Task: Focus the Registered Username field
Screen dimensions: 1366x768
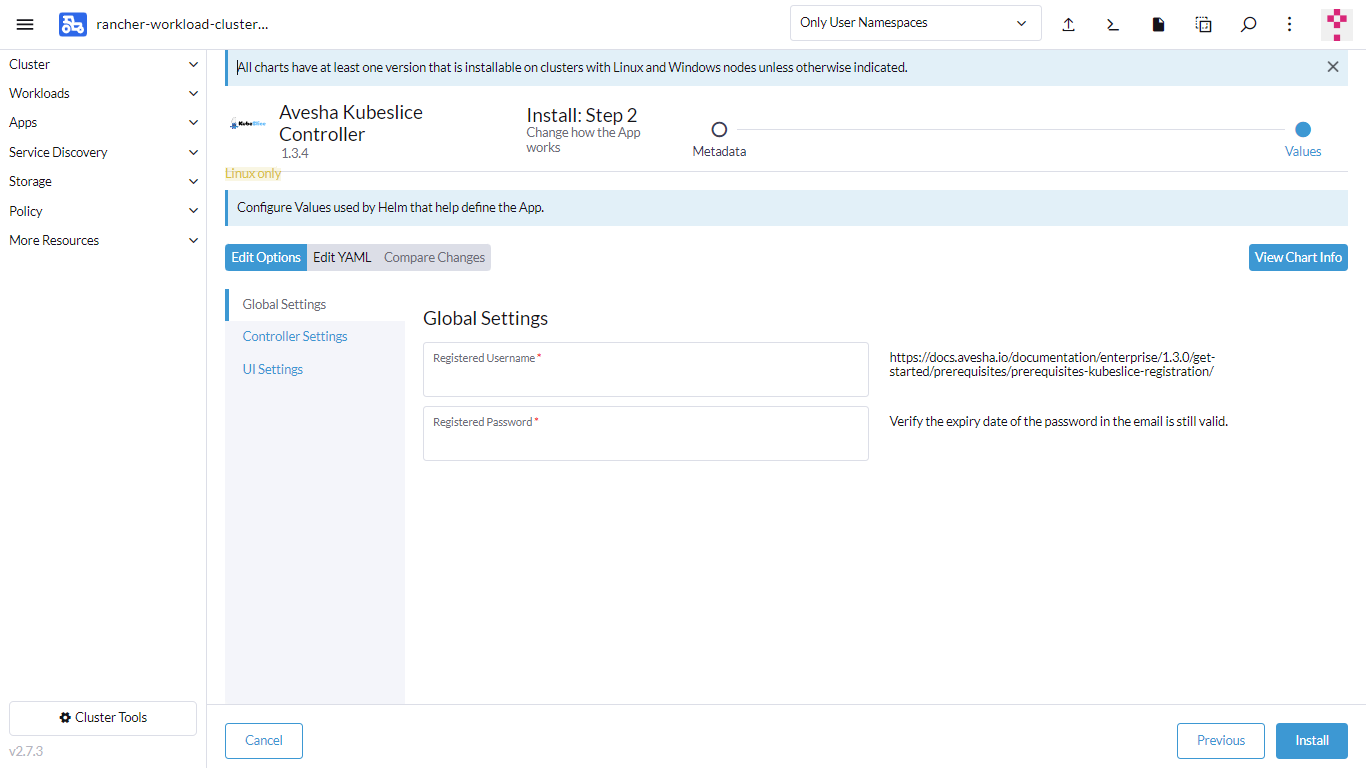Action: tap(646, 370)
